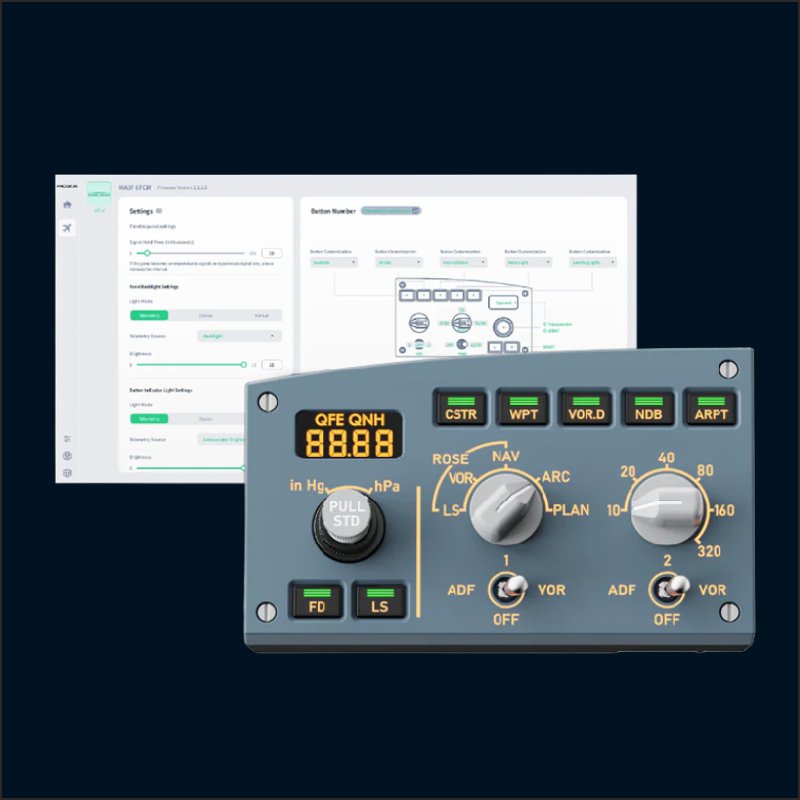Open the first Button Customization dropdown
The image size is (800, 800).
334,262
